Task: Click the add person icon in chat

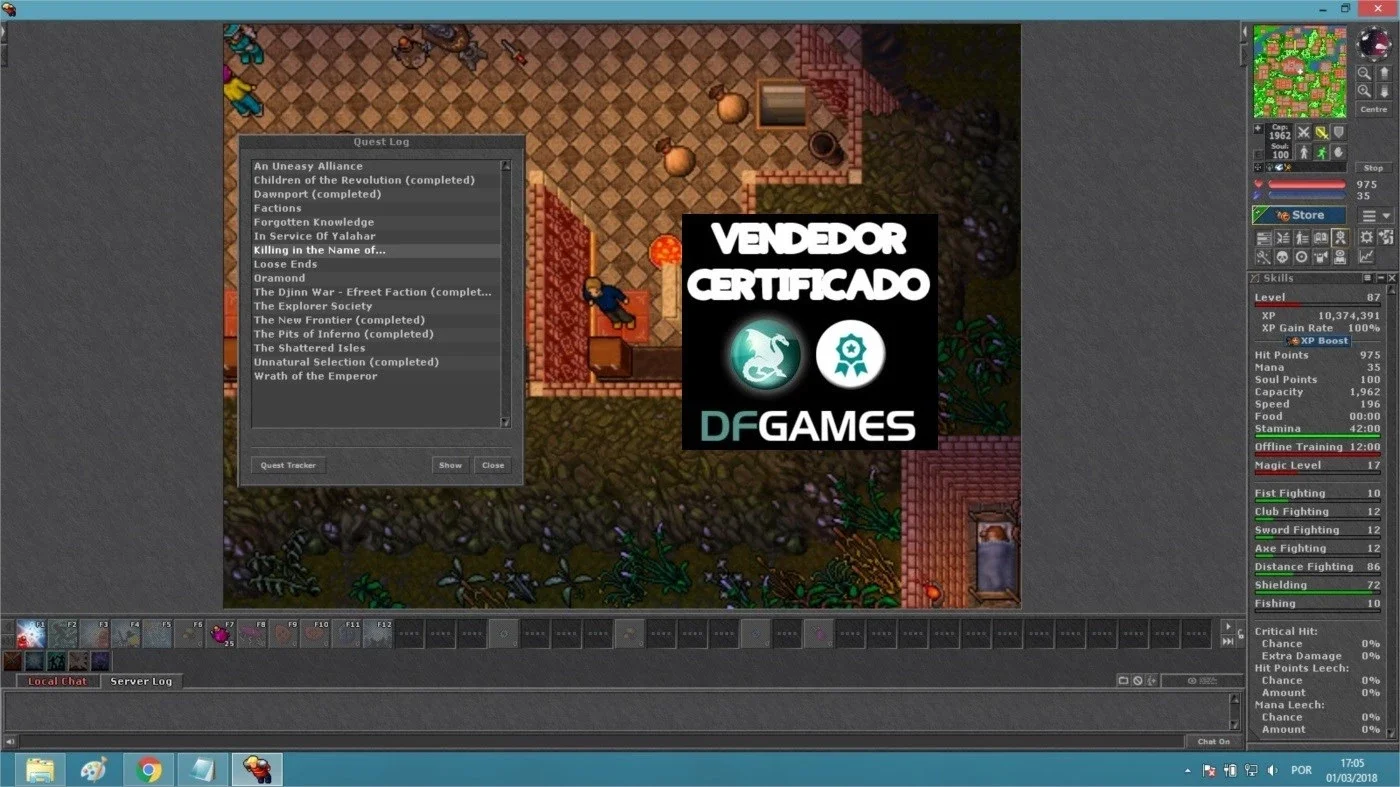Action: [x=1152, y=680]
